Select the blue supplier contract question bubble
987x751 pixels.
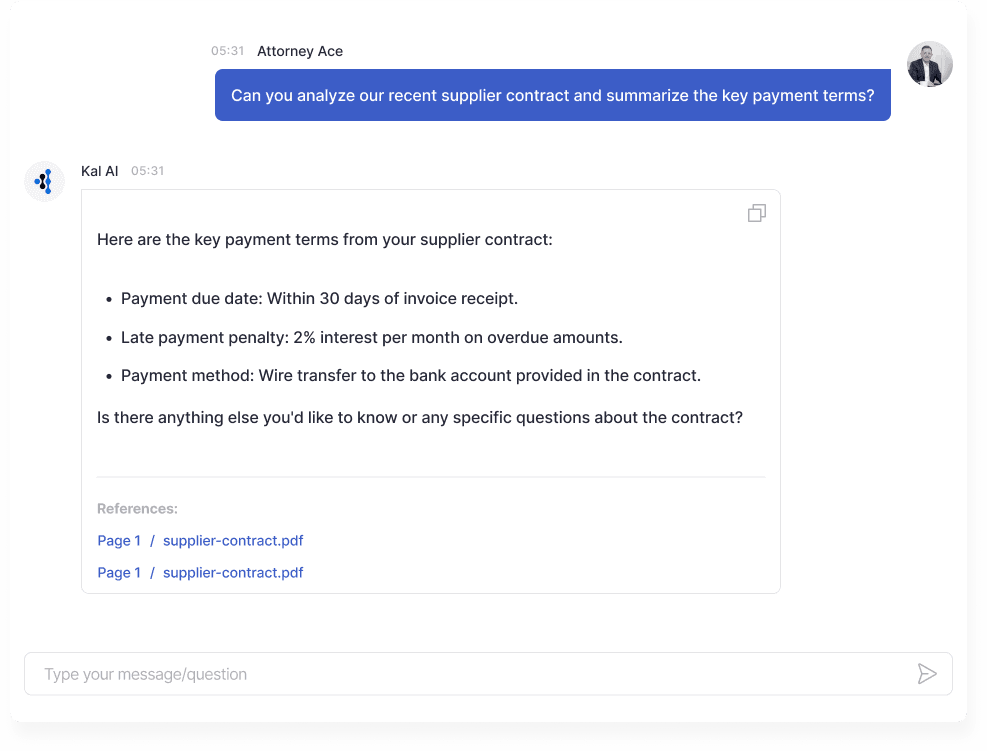tap(553, 95)
